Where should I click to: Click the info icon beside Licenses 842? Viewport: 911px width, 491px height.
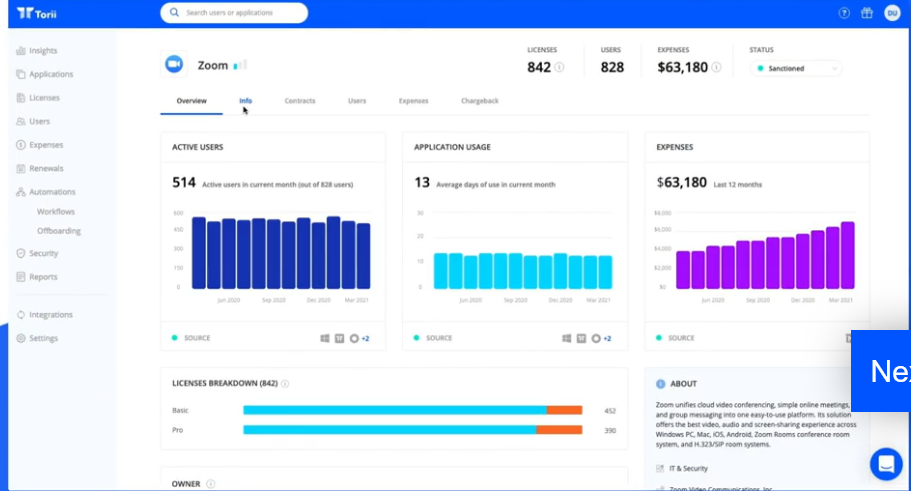pos(559,67)
